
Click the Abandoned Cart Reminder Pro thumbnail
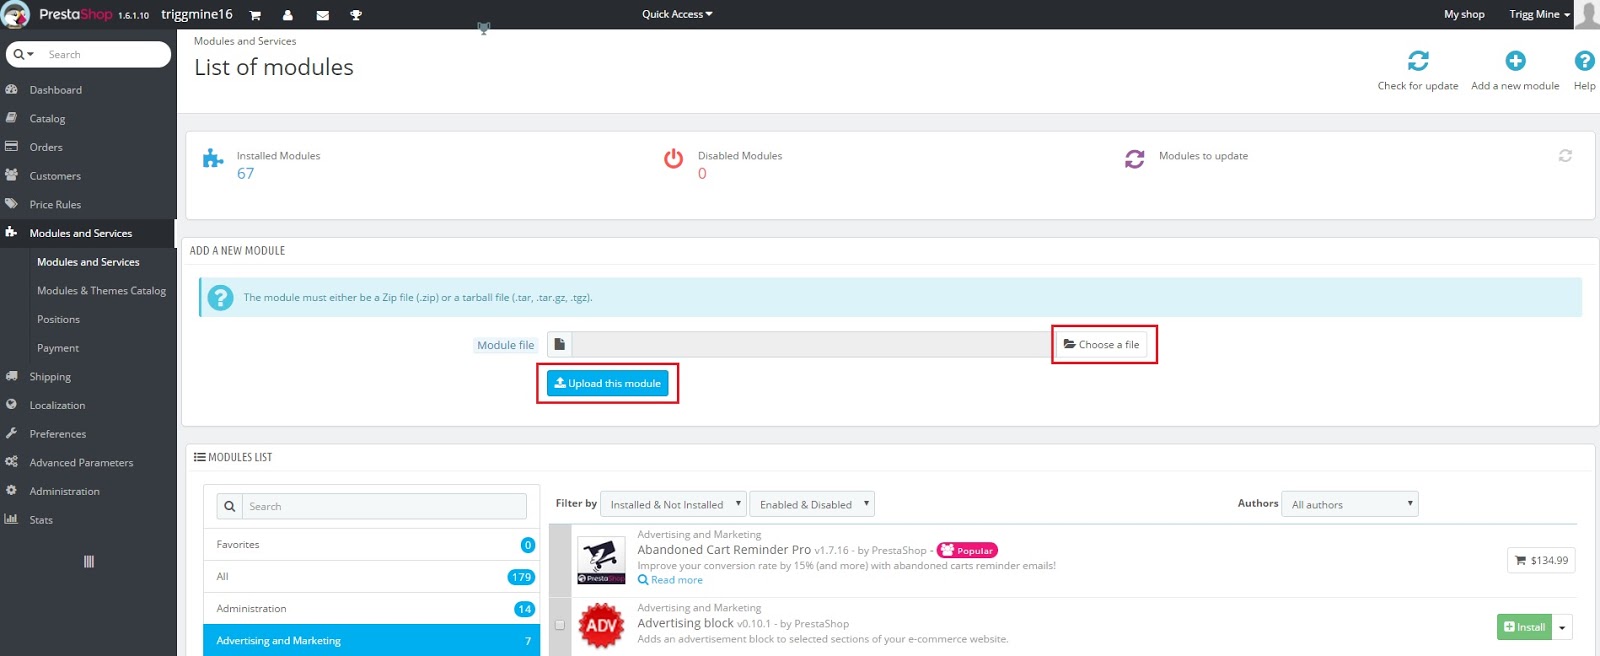[x=601, y=561]
